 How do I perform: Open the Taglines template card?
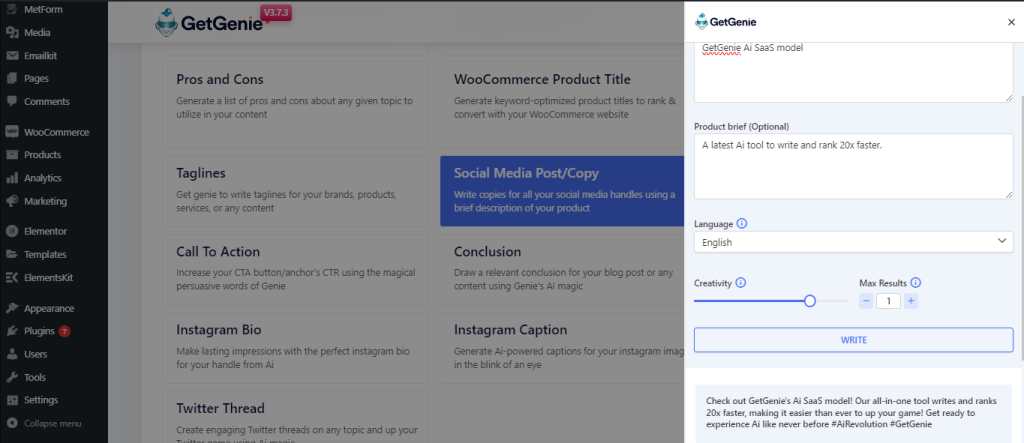295,191
